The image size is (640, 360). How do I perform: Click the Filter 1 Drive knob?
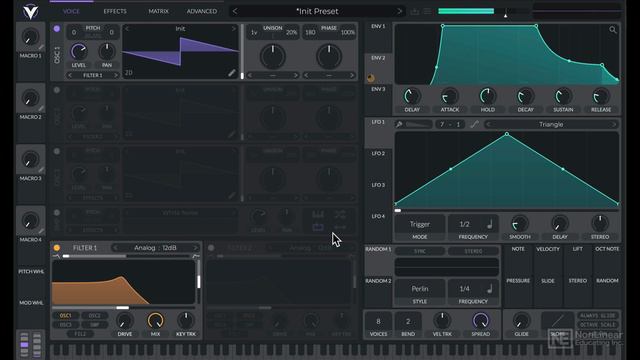click(124, 321)
